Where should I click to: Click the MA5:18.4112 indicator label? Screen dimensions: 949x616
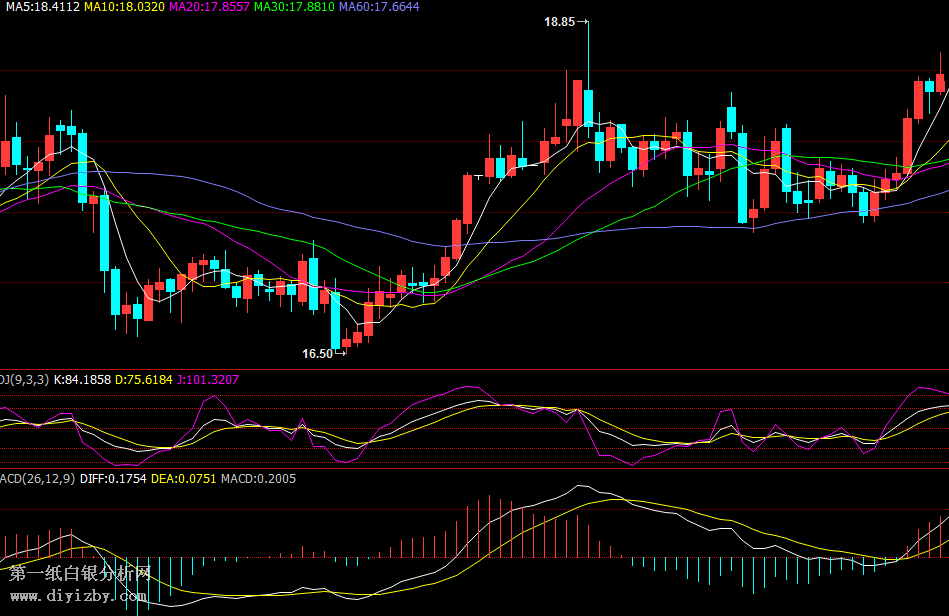coord(40,7)
